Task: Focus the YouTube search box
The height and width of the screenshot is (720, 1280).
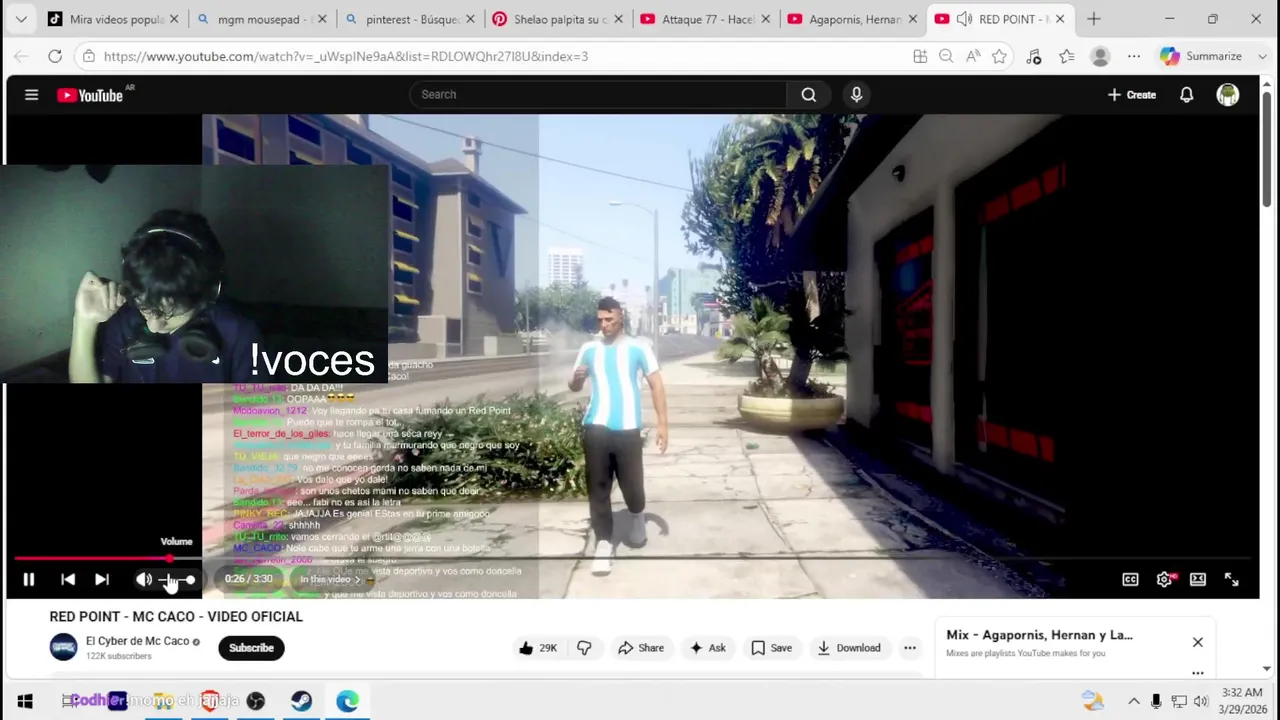Action: (x=598, y=94)
